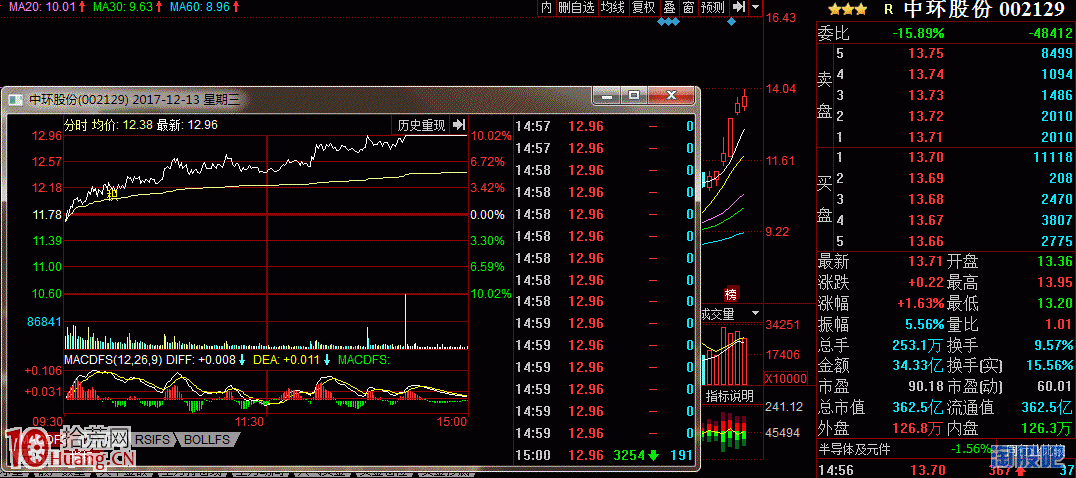Select sell level 1 price 13.71
This screenshot has width=1076, height=478.
pyautogui.click(x=926, y=137)
